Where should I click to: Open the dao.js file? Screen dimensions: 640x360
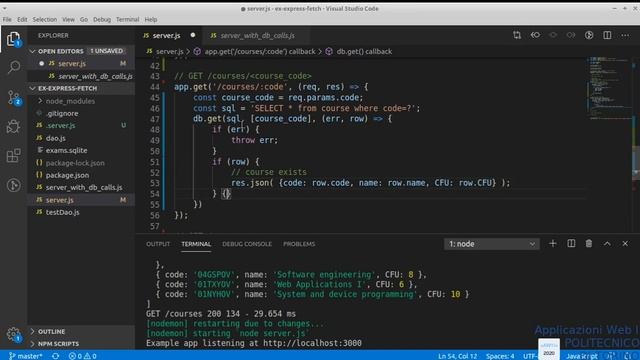click(56, 138)
